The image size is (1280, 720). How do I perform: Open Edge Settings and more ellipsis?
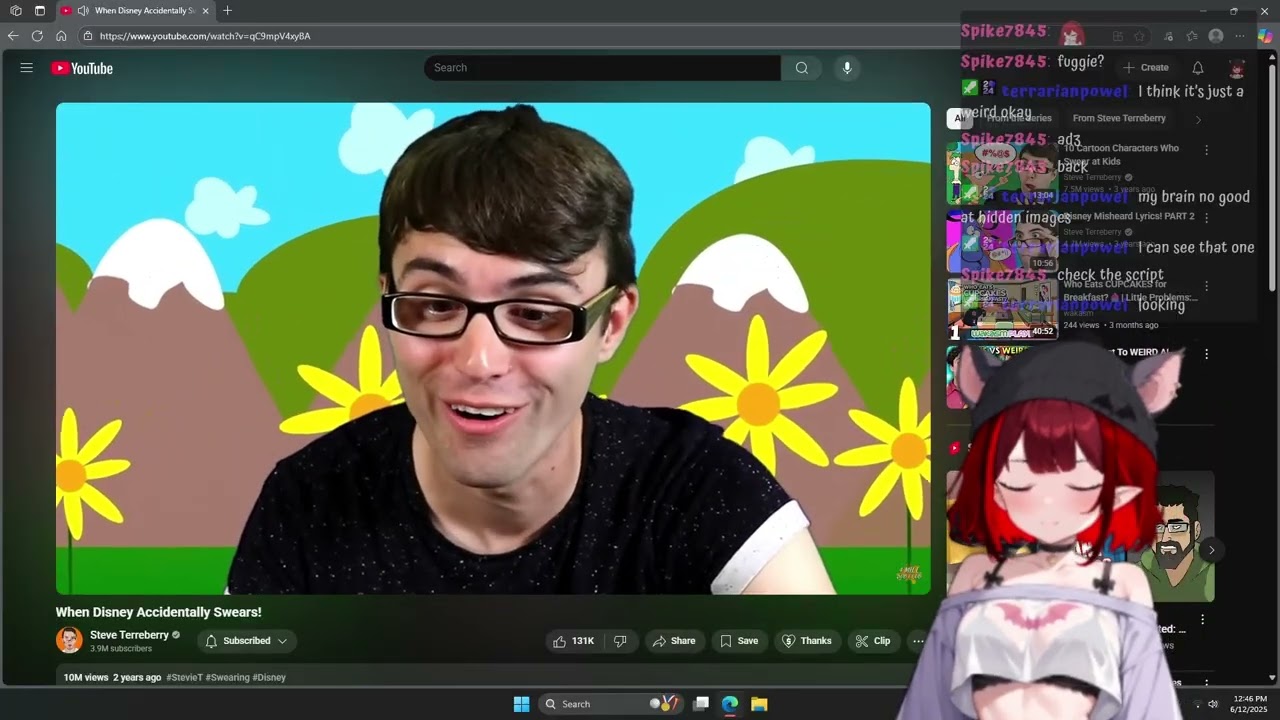tap(1240, 36)
